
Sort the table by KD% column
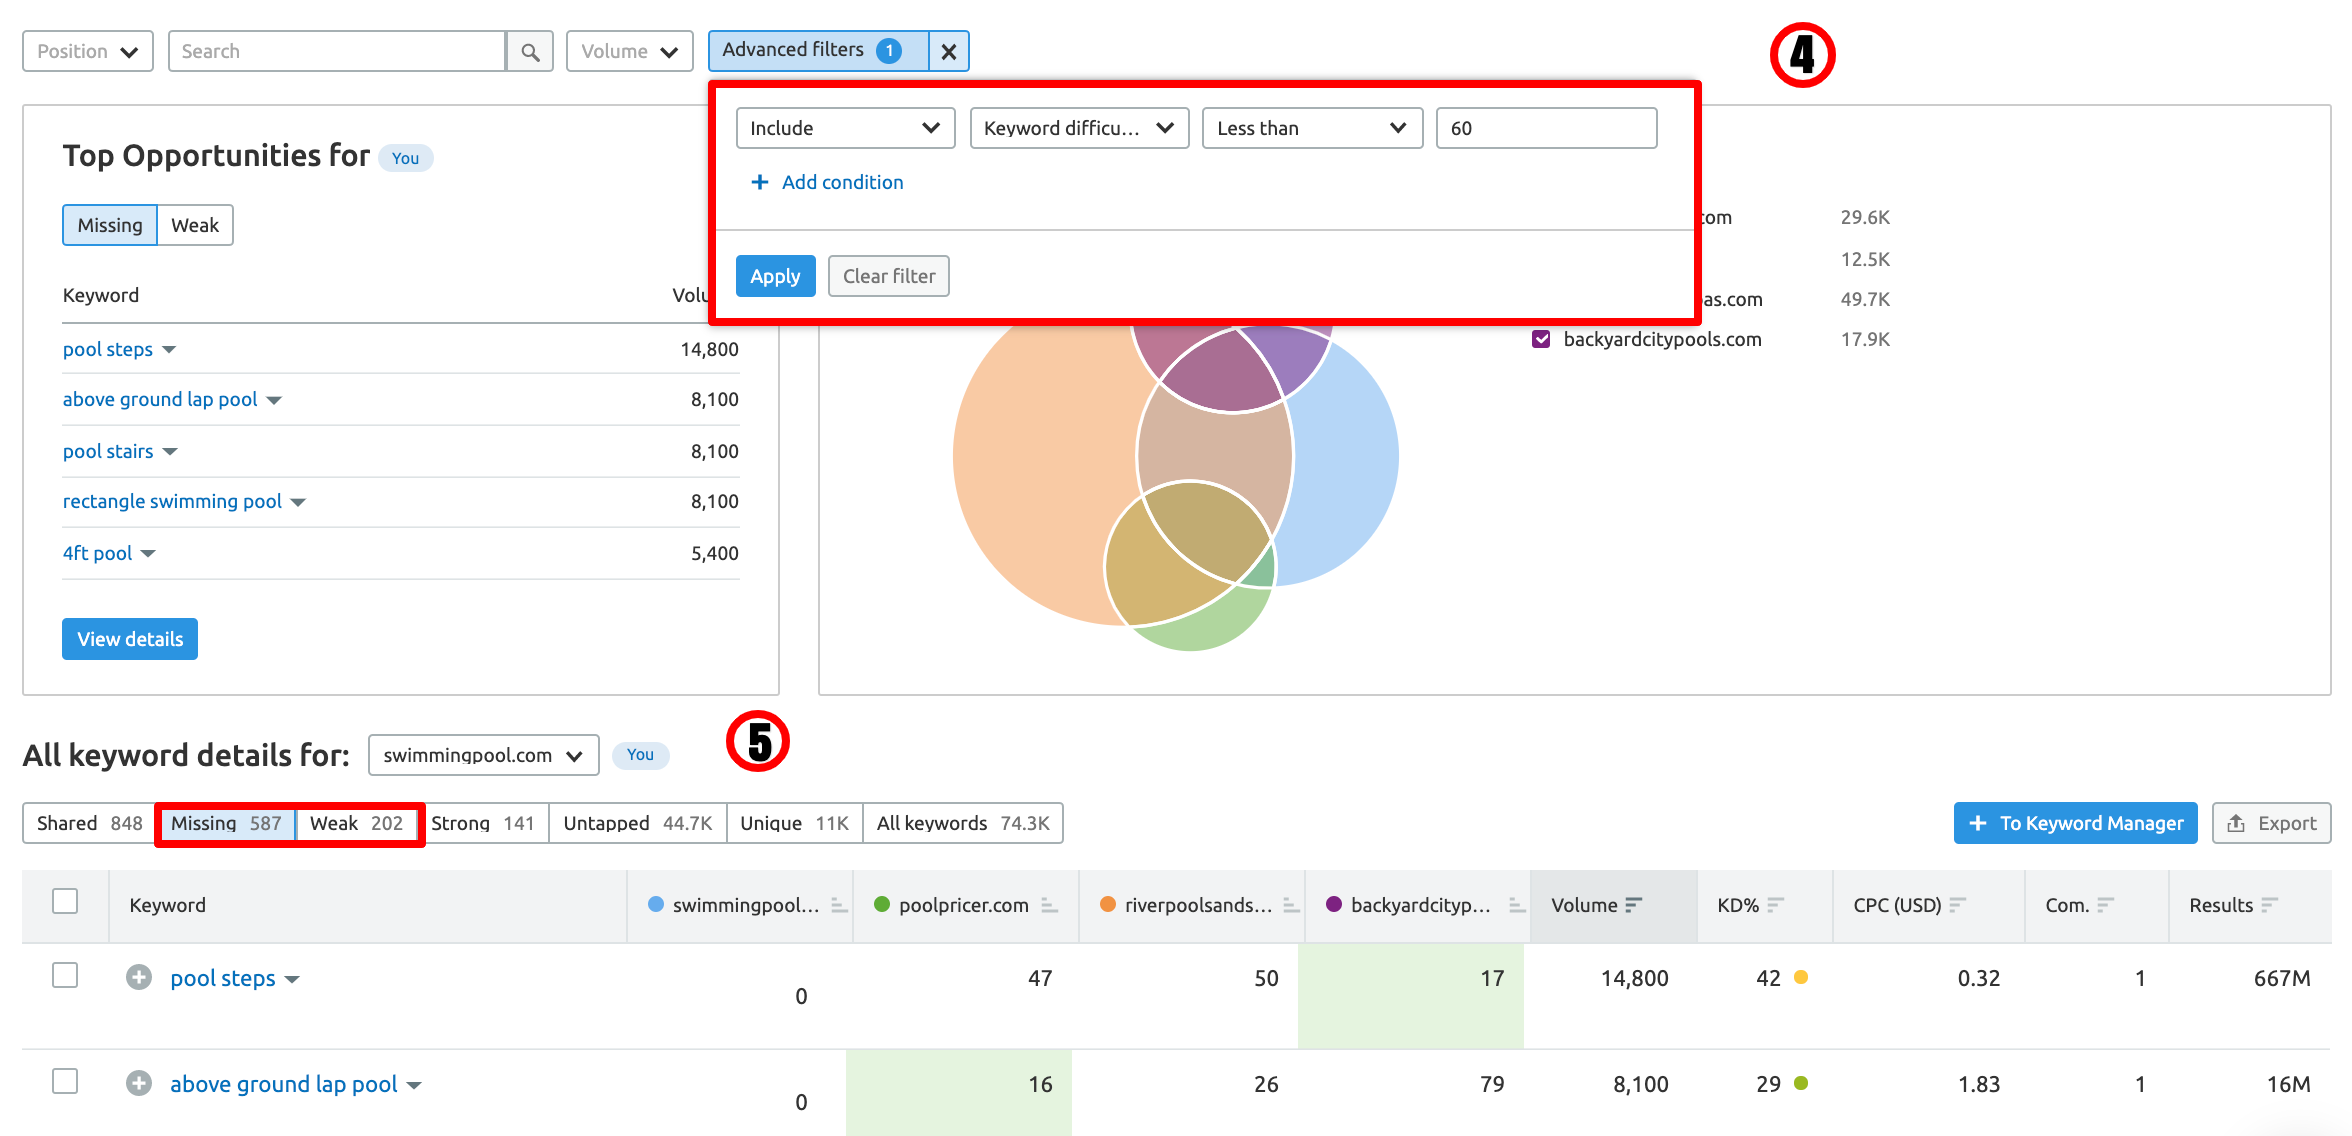(1778, 905)
